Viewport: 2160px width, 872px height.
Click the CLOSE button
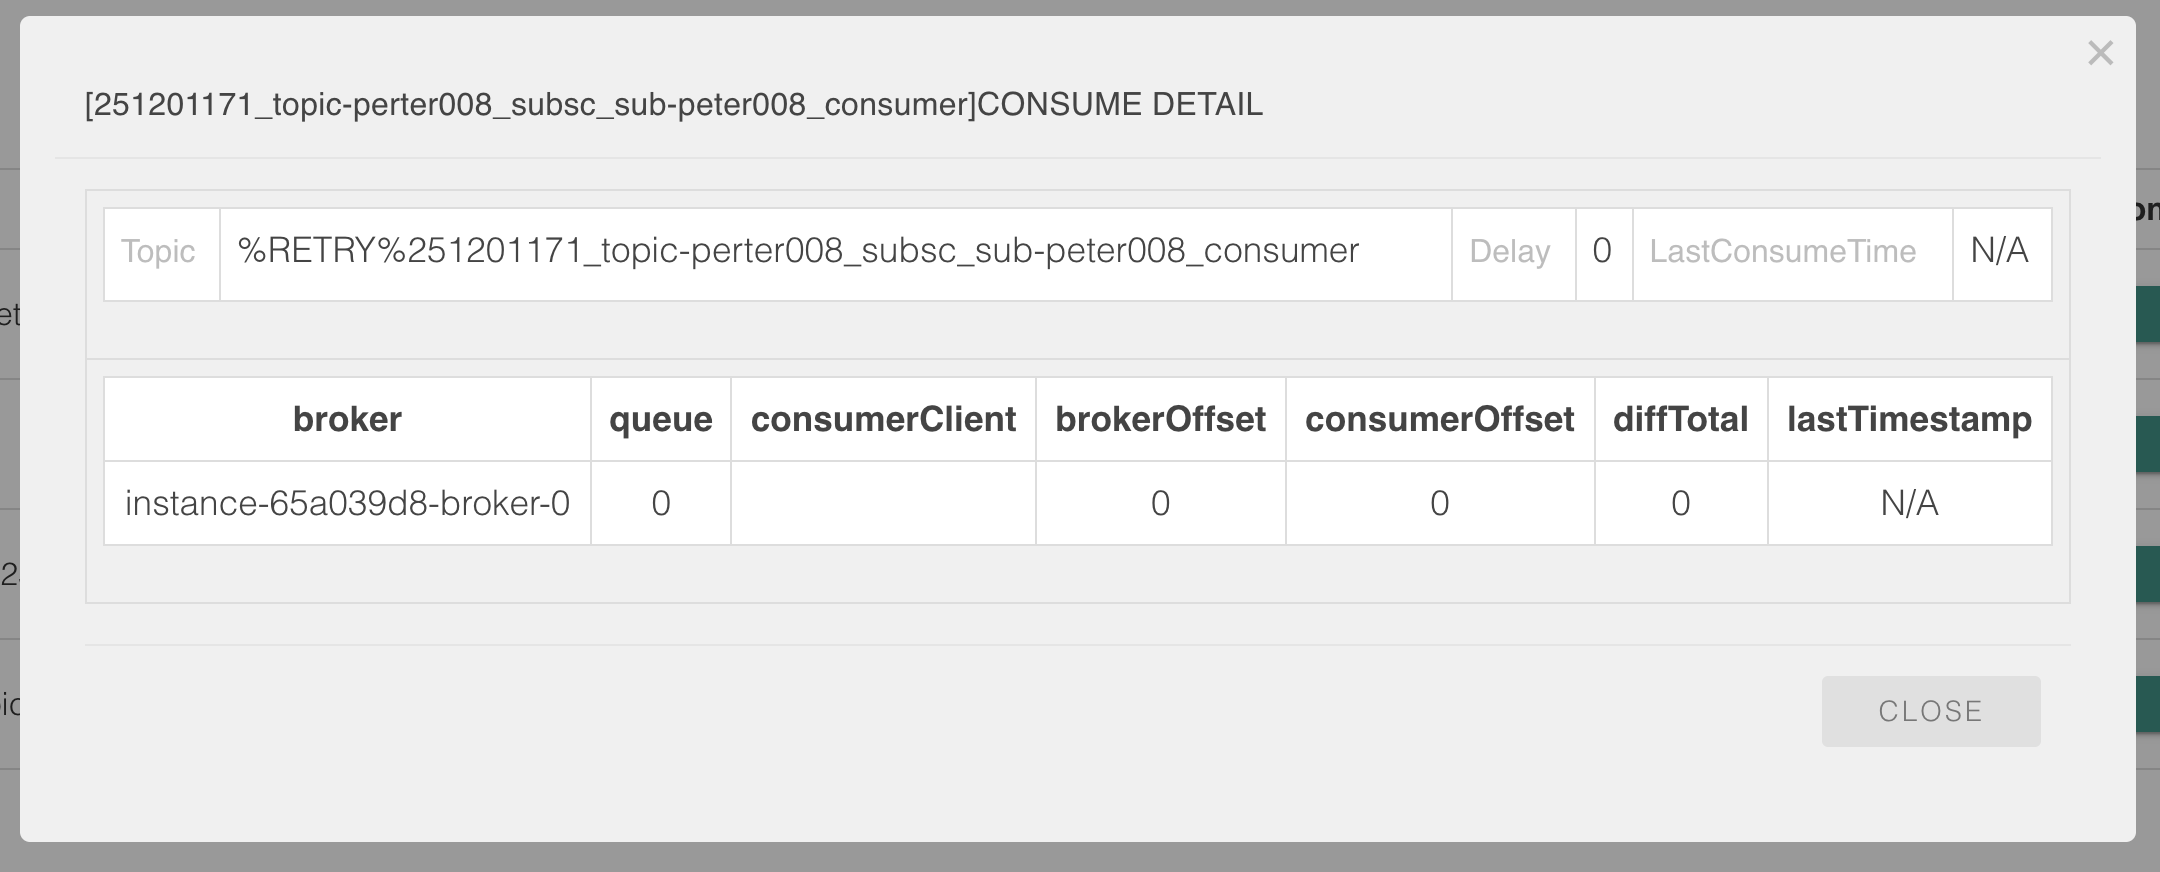coord(1930,710)
